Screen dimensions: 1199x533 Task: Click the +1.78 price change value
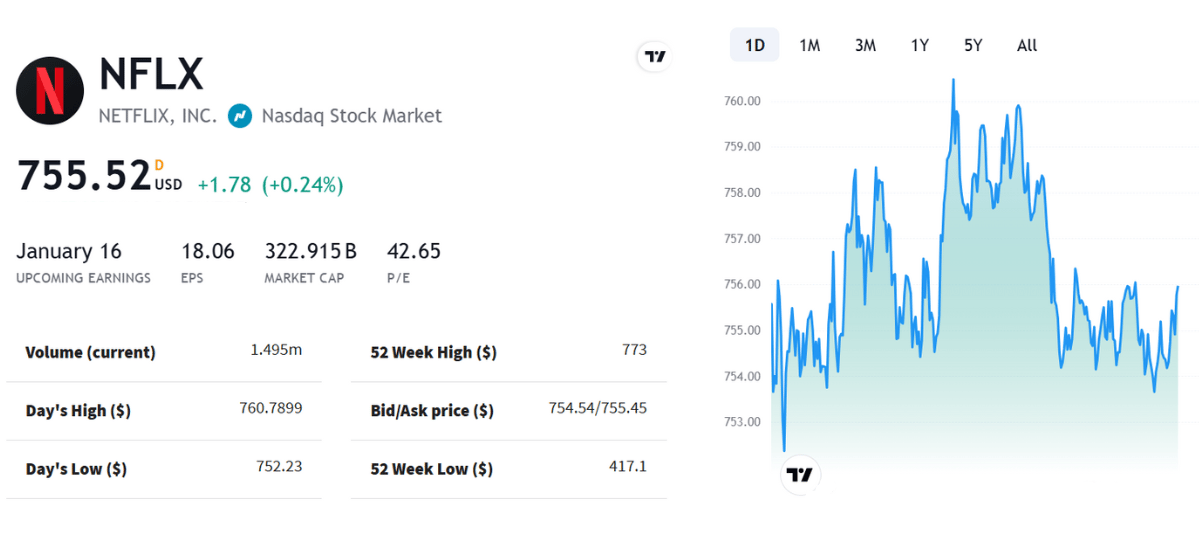point(223,184)
